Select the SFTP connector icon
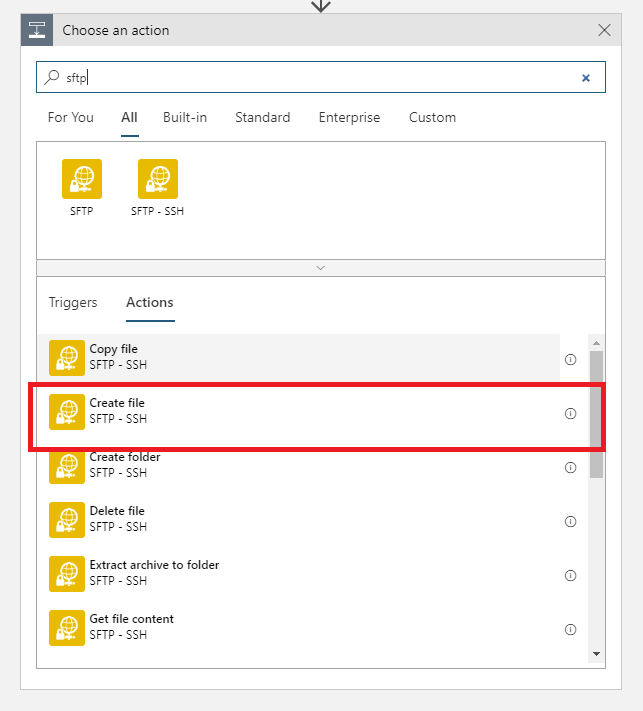 click(82, 179)
